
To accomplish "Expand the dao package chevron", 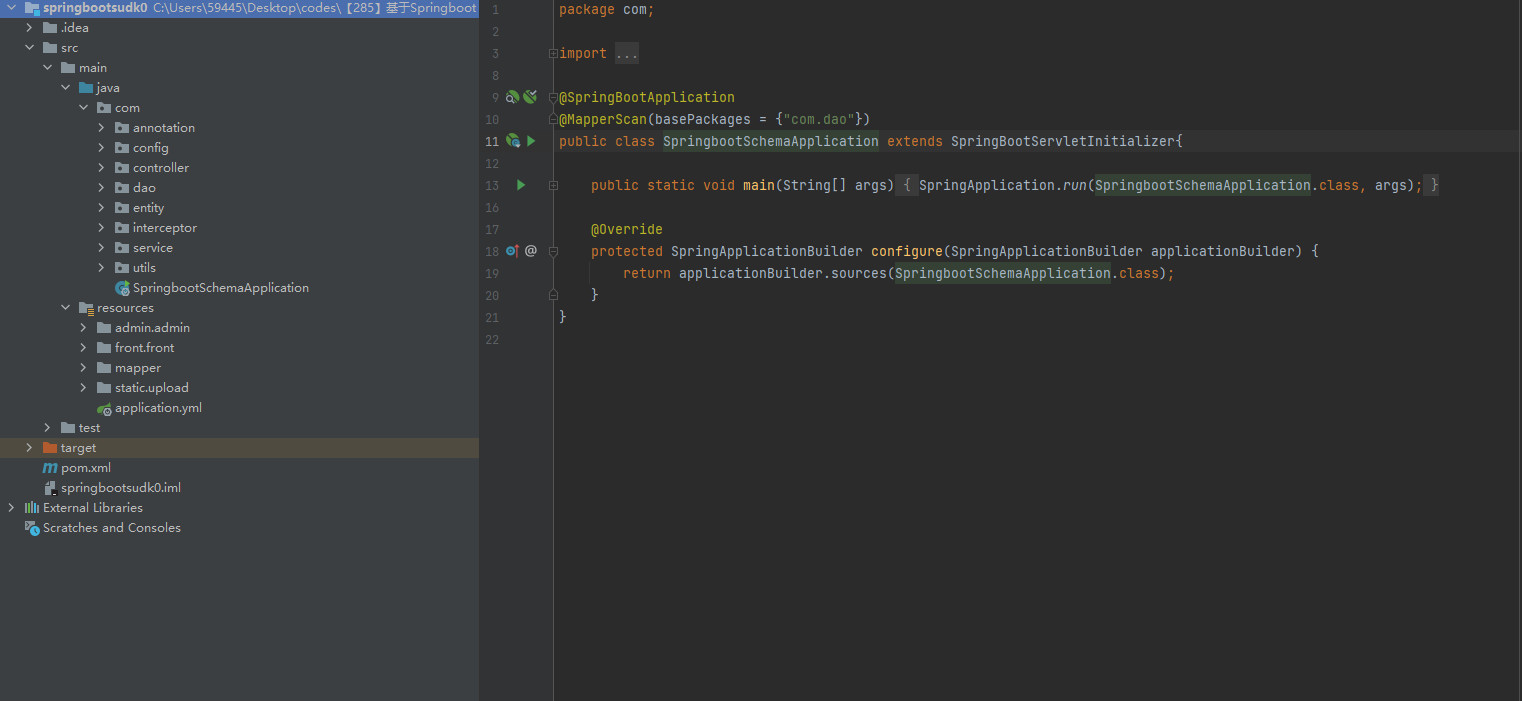I will pos(102,188).
